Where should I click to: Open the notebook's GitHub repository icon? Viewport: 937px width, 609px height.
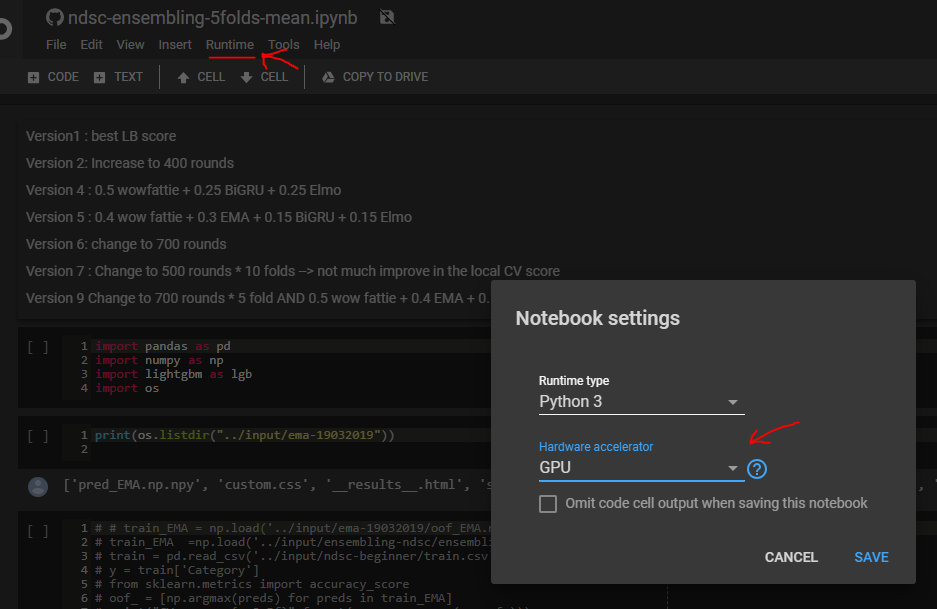(x=55, y=16)
